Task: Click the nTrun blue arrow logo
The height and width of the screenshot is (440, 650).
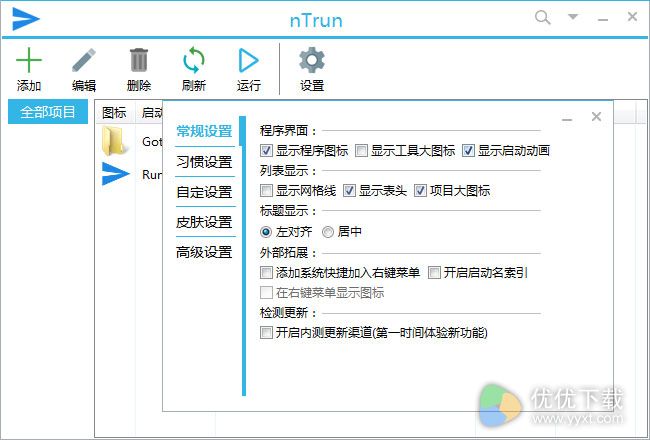Action: click(26, 19)
